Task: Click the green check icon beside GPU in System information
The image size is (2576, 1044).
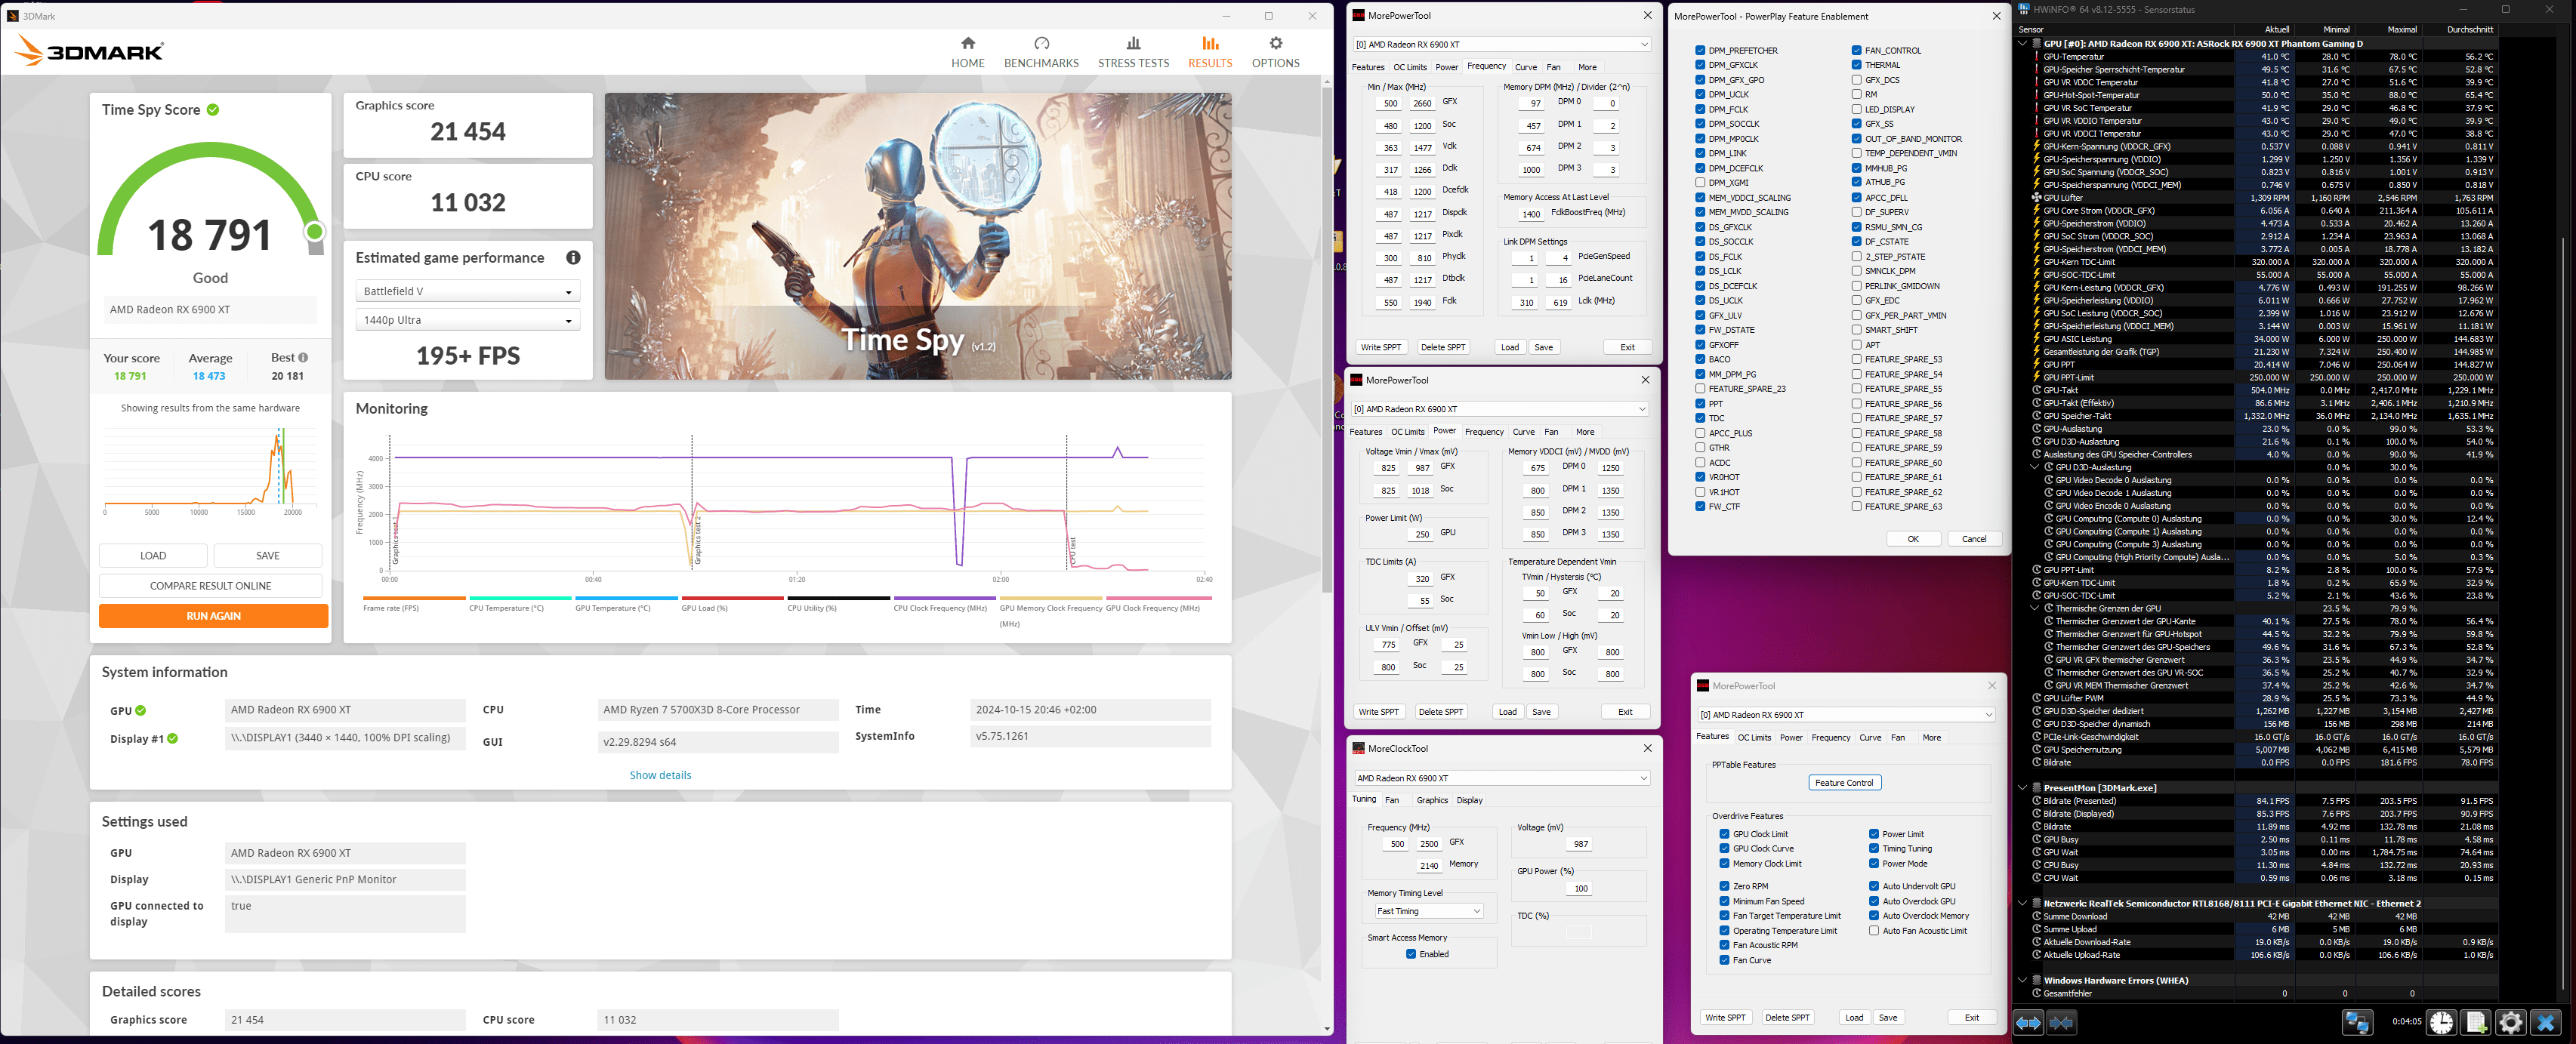Action: (141, 711)
